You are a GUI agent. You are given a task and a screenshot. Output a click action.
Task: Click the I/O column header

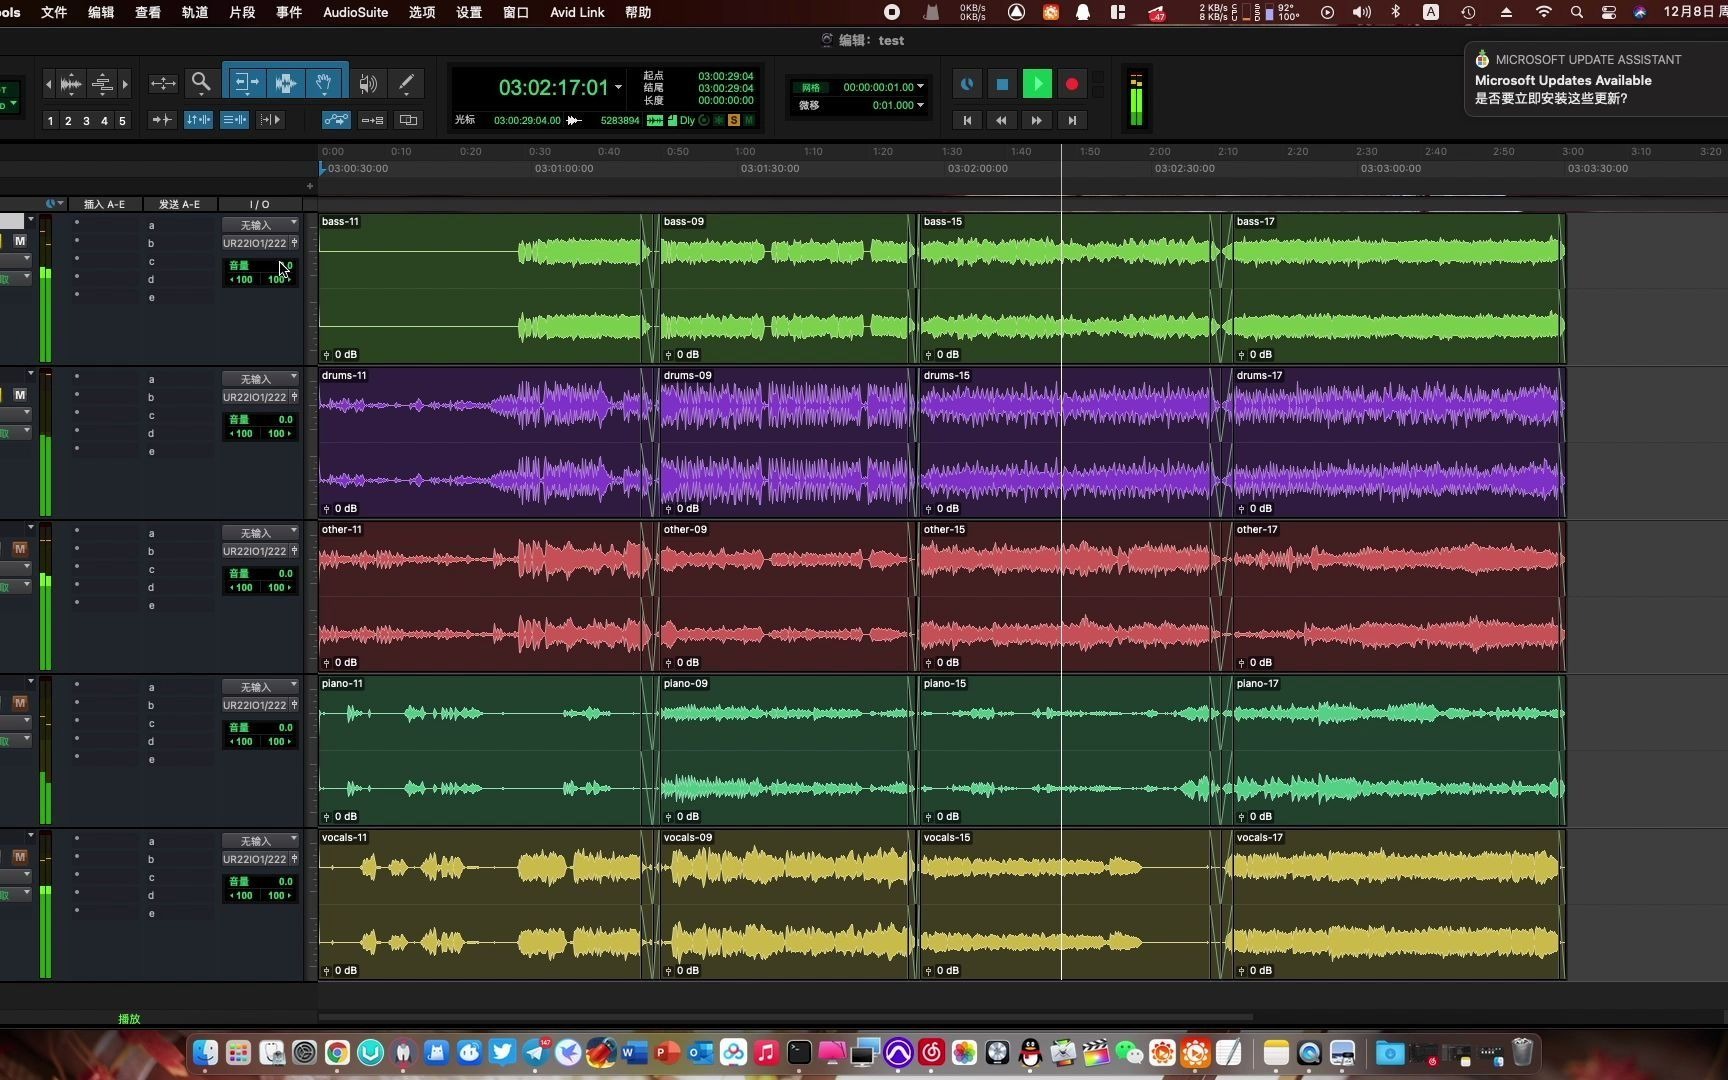[x=260, y=204]
